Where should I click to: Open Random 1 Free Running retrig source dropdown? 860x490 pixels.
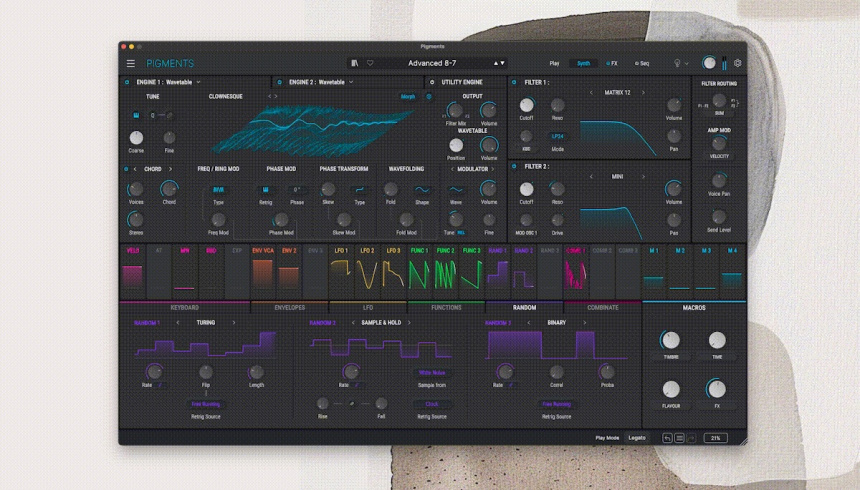(x=206, y=404)
